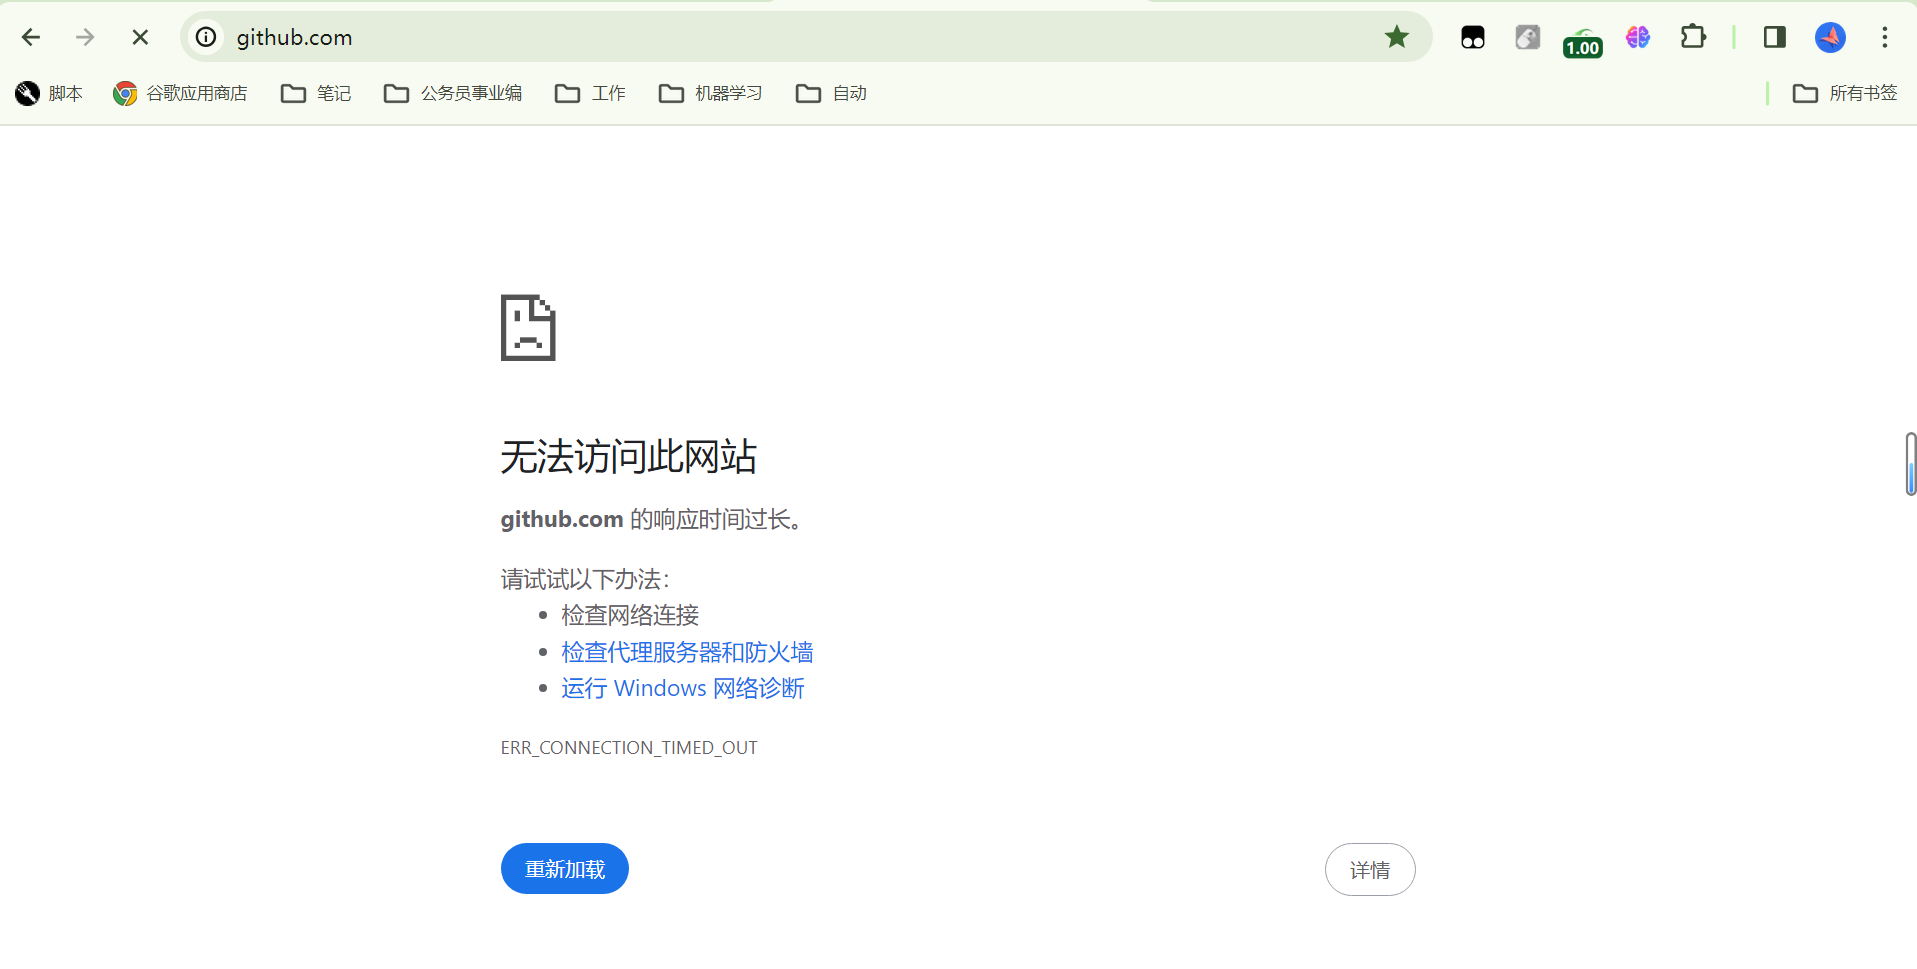This screenshot has height=969, width=1917.
Task: Open the 谷歌应用商店 bookmark
Action: [180, 93]
